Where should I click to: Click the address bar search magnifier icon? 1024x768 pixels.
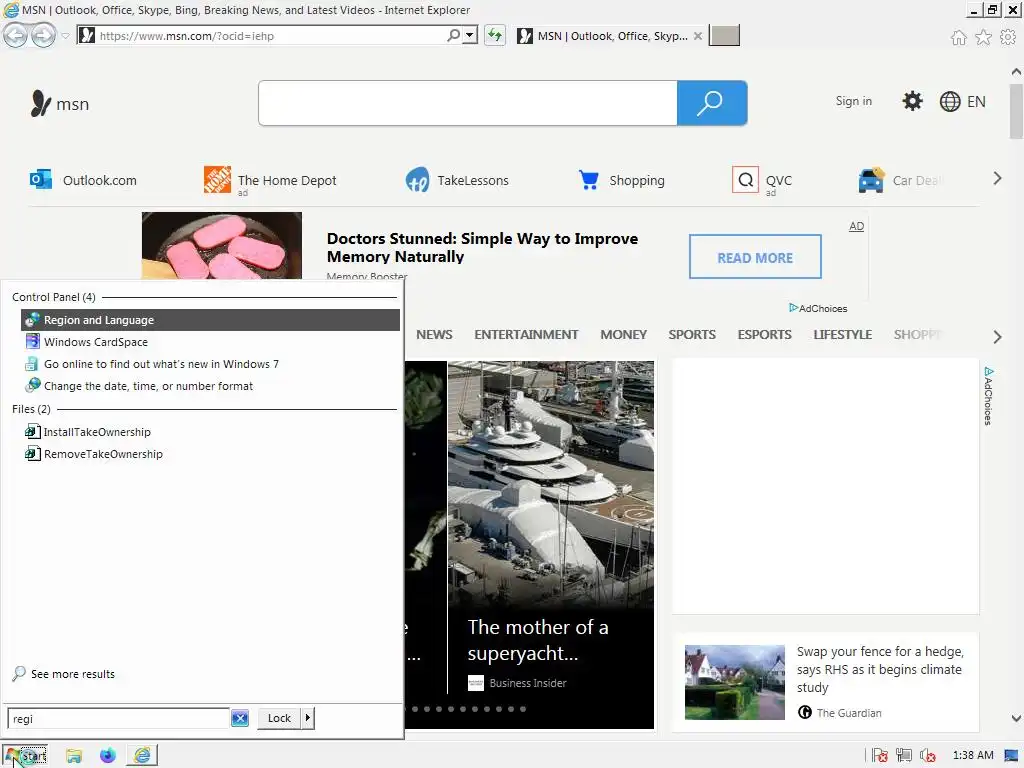tap(453, 35)
